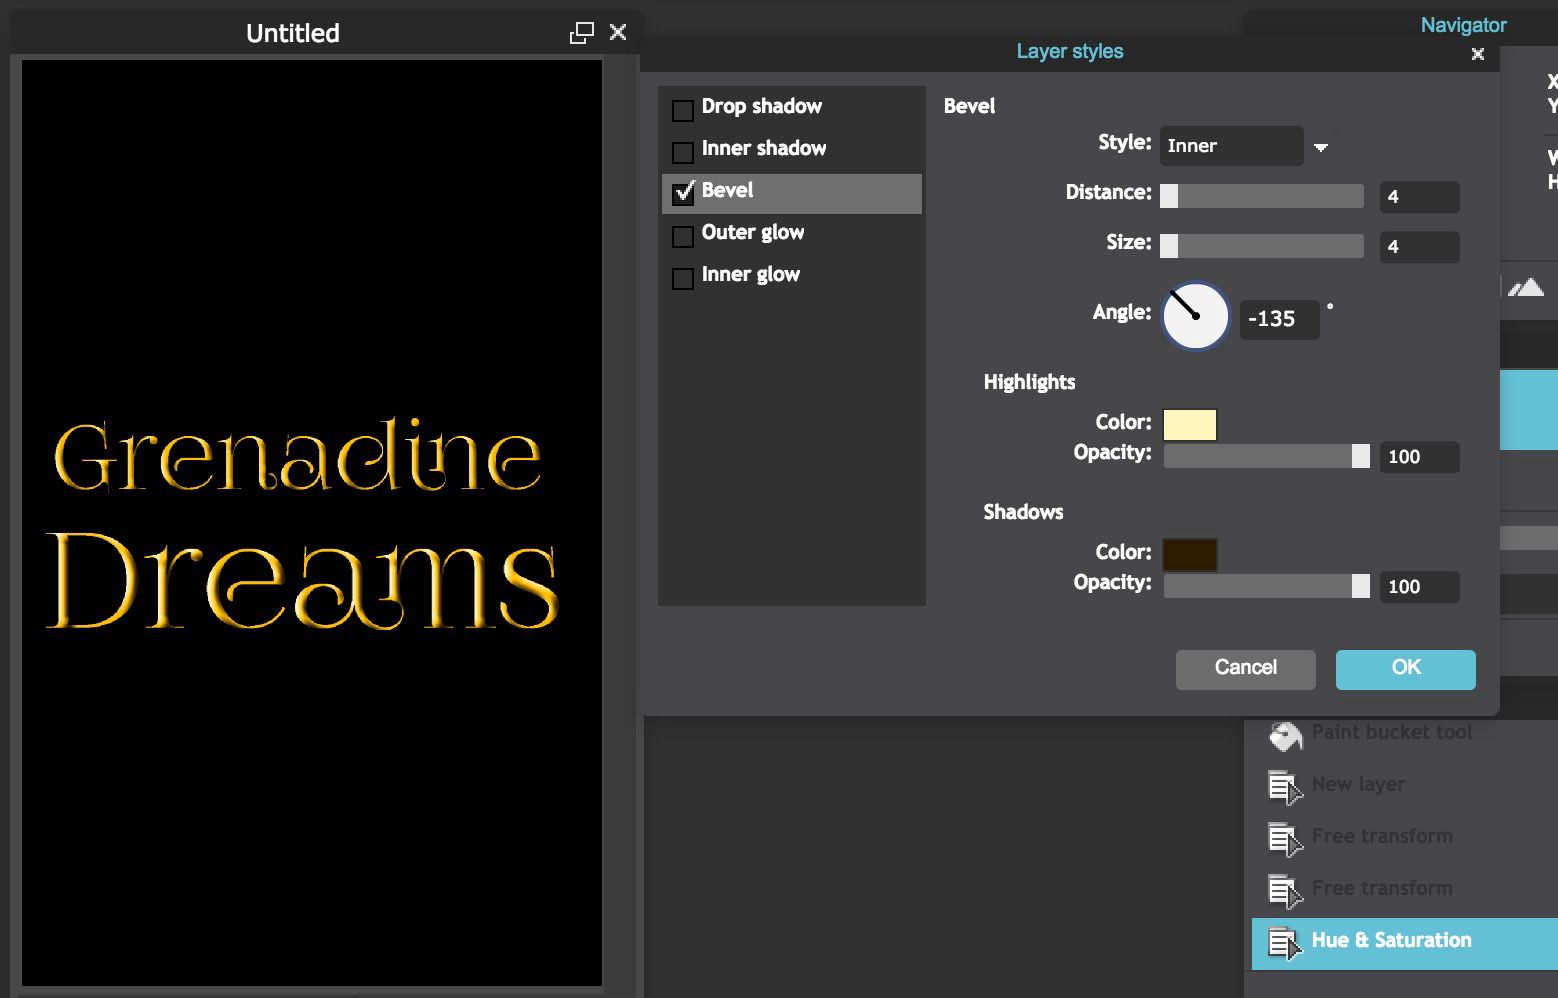Open the Navigator panel tab
1558x998 pixels.
1463,25
